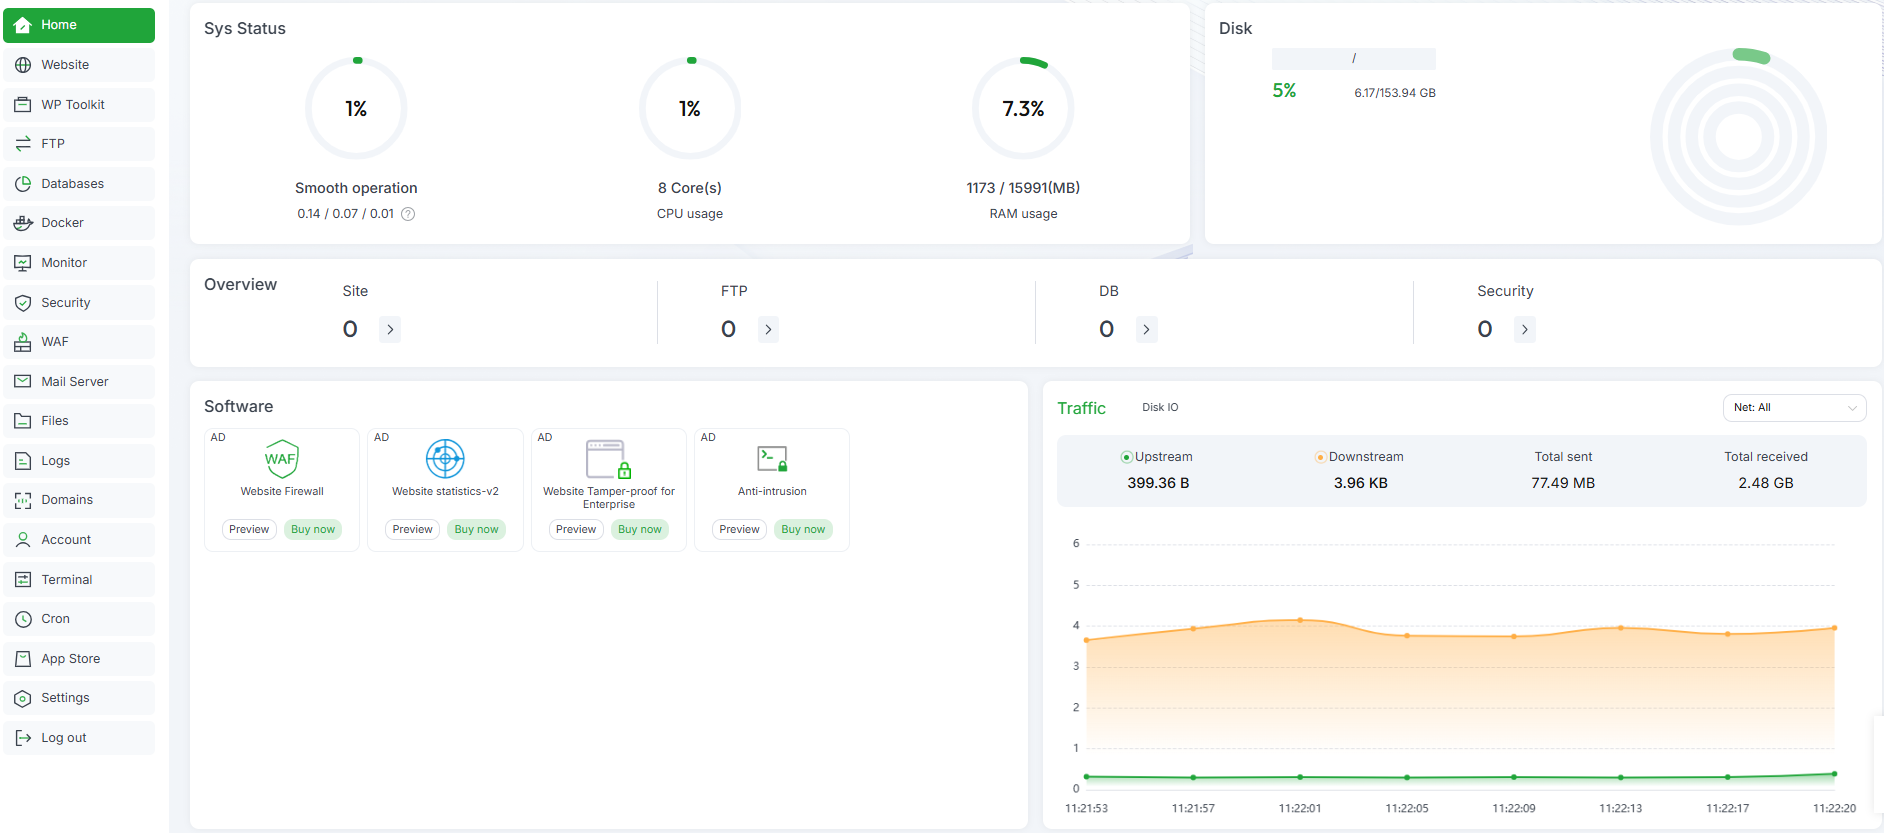Screen dimensions: 1884x833
Task: Select the Traffic tab
Action: tap(1081, 408)
